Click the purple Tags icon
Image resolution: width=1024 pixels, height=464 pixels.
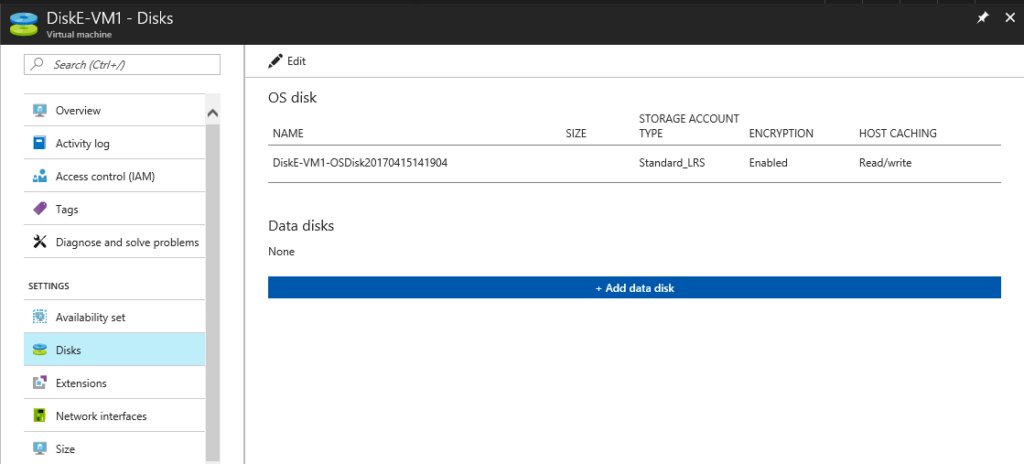[x=39, y=209]
